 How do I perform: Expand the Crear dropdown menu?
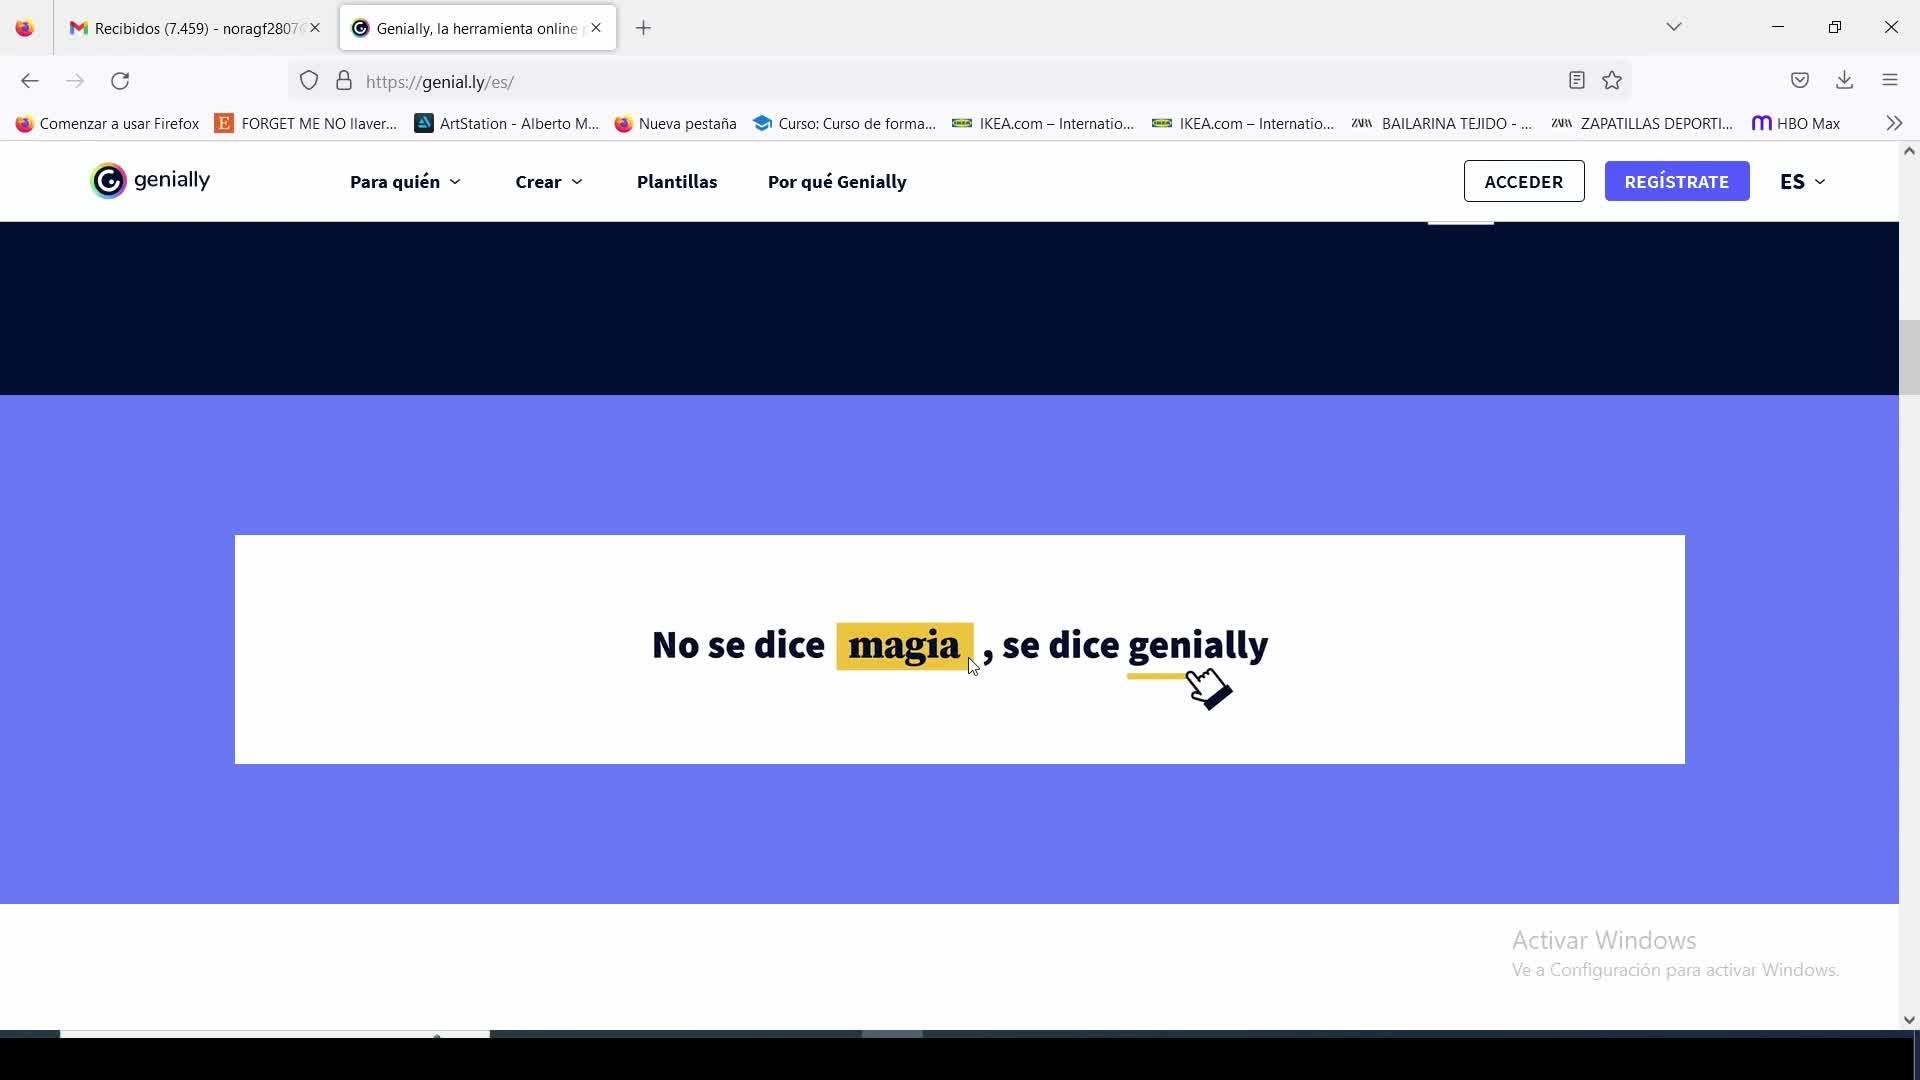(x=548, y=182)
